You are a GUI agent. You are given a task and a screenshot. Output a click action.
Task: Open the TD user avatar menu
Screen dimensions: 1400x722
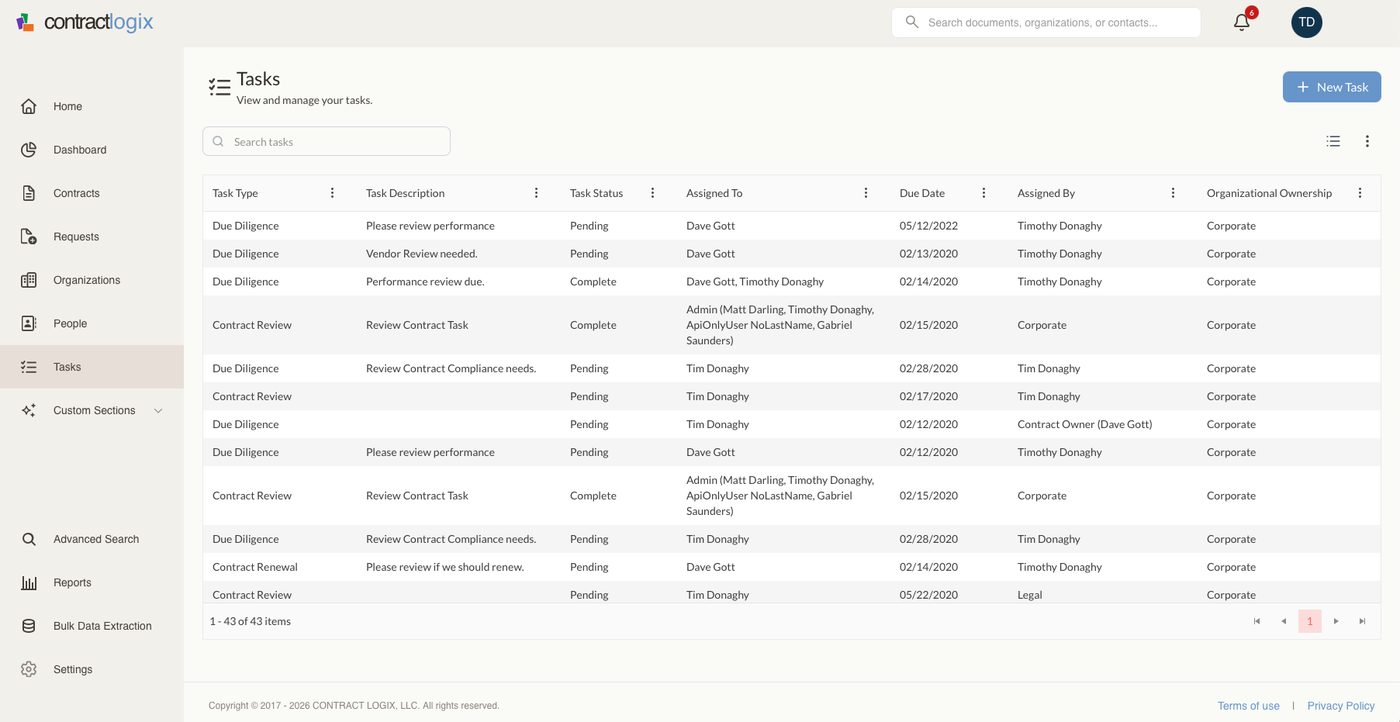(1306, 22)
